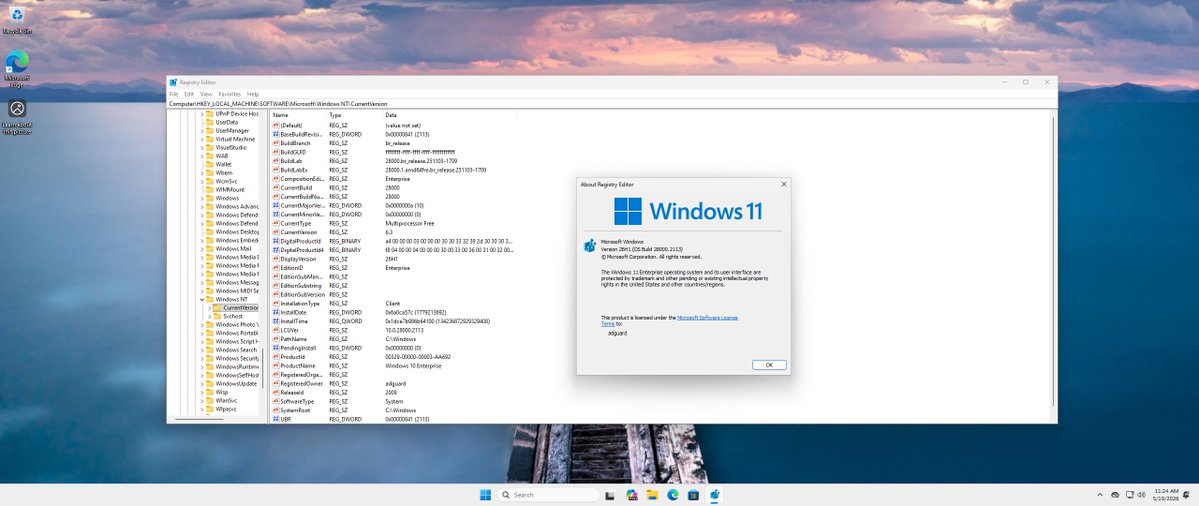1199x506 pixels.
Task: Select the EditionID value row
Action: tap(394, 268)
